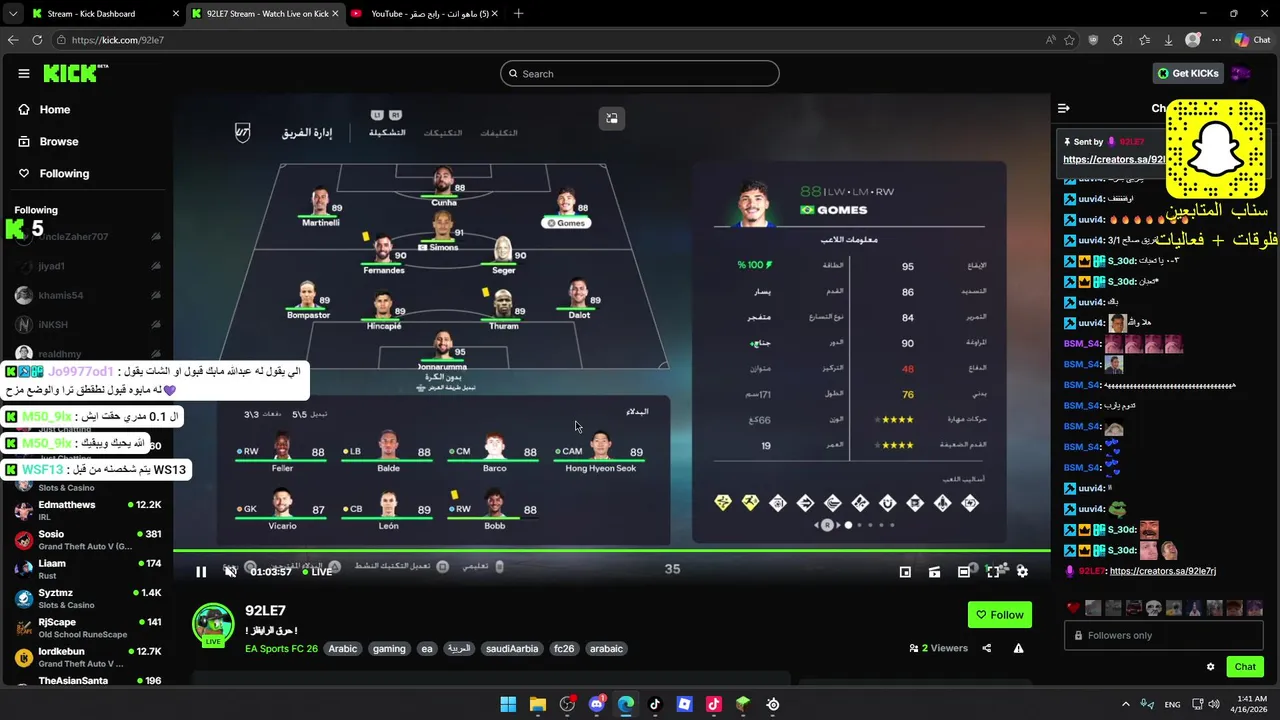Viewport: 1280px width, 720px height.
Task: Open the uBlock shield extension
Action: [x=1094, y=40]
